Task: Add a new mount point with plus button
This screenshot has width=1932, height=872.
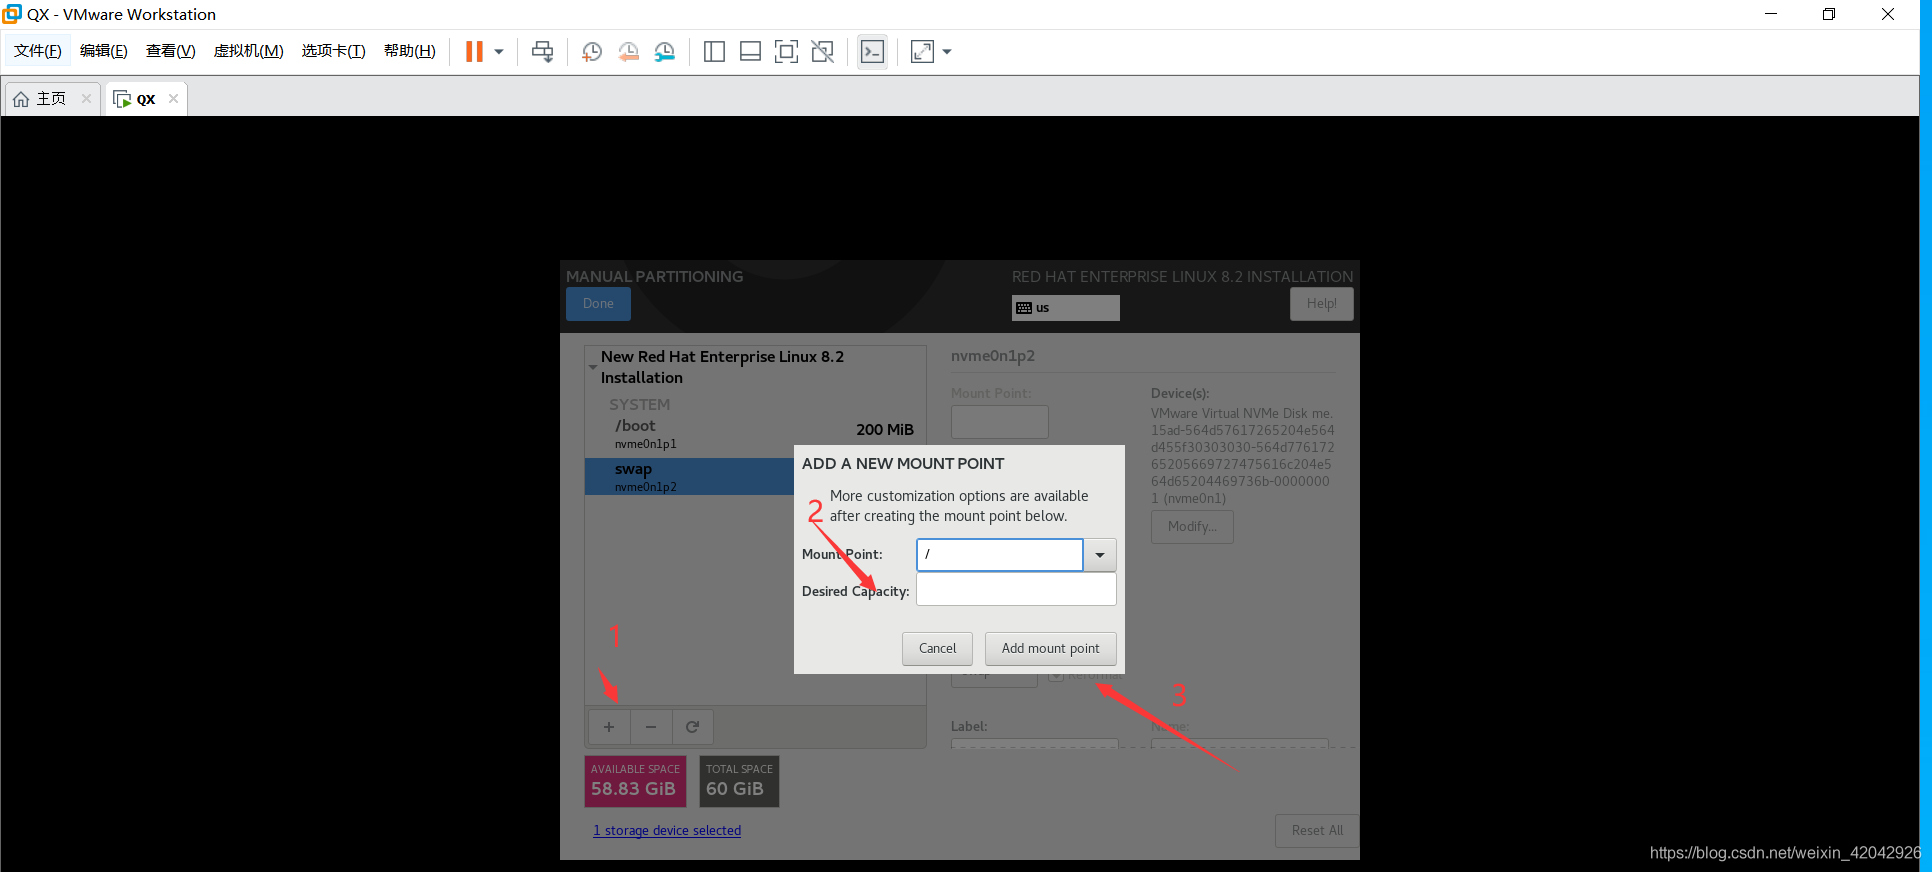Action: [609, 727]
